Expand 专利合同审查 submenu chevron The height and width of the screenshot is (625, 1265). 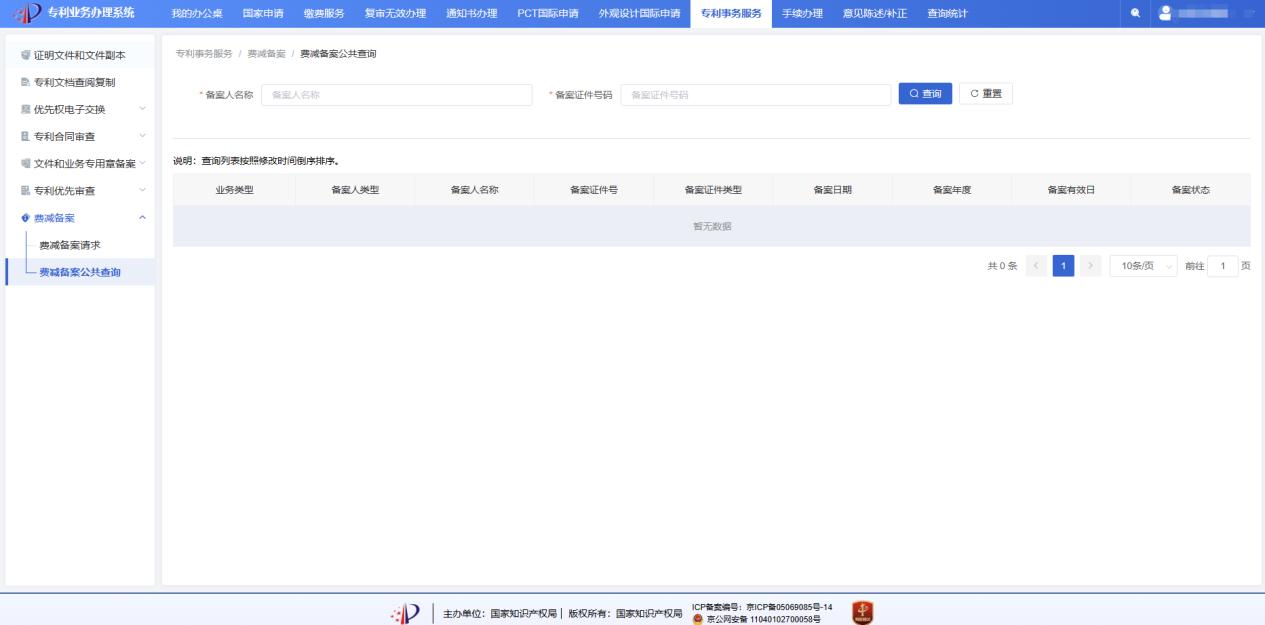[x=142, y=136]
